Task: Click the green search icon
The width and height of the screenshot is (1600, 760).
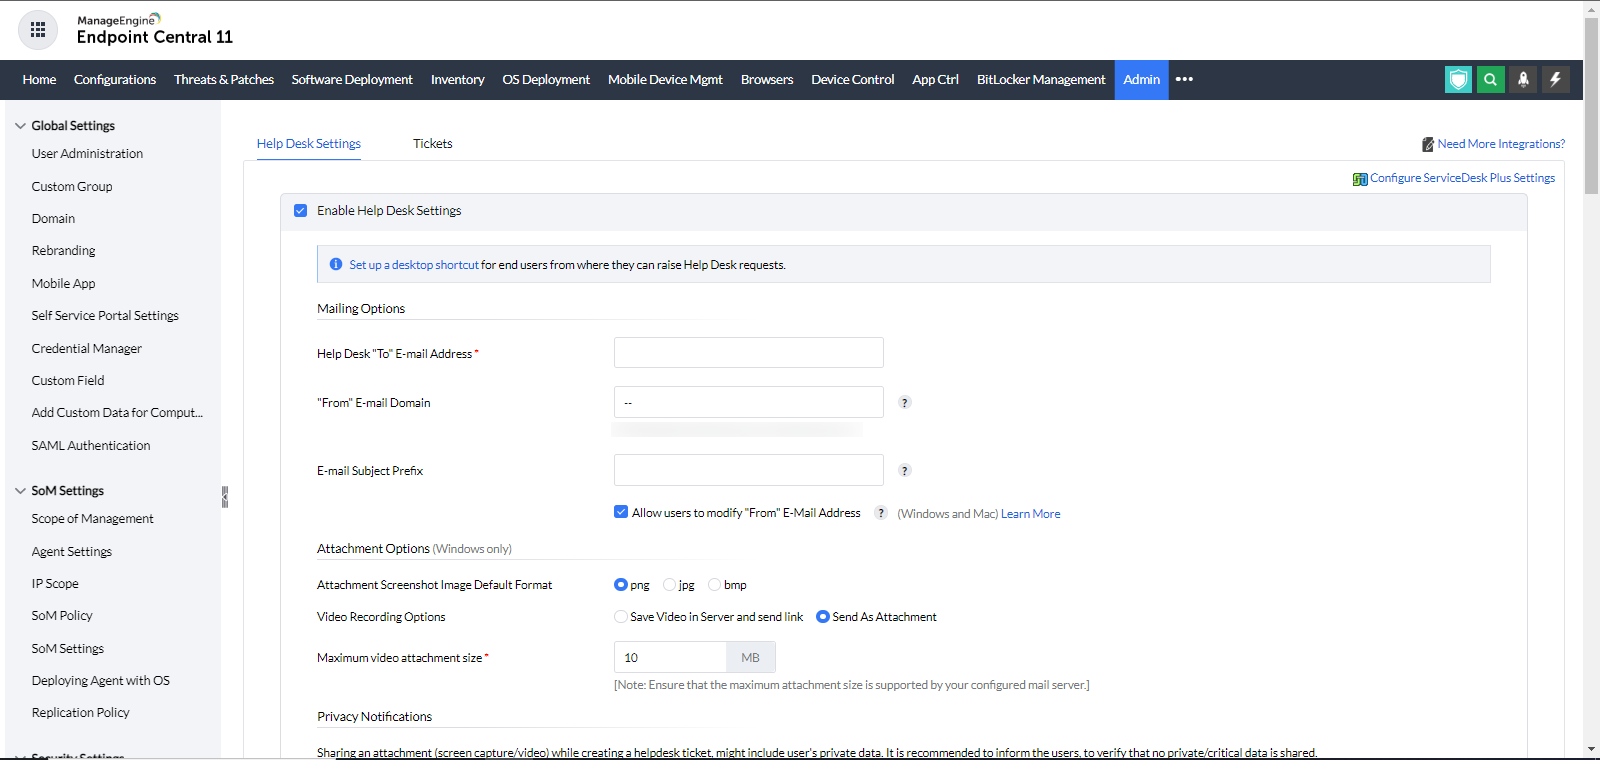Action: 1490,80
